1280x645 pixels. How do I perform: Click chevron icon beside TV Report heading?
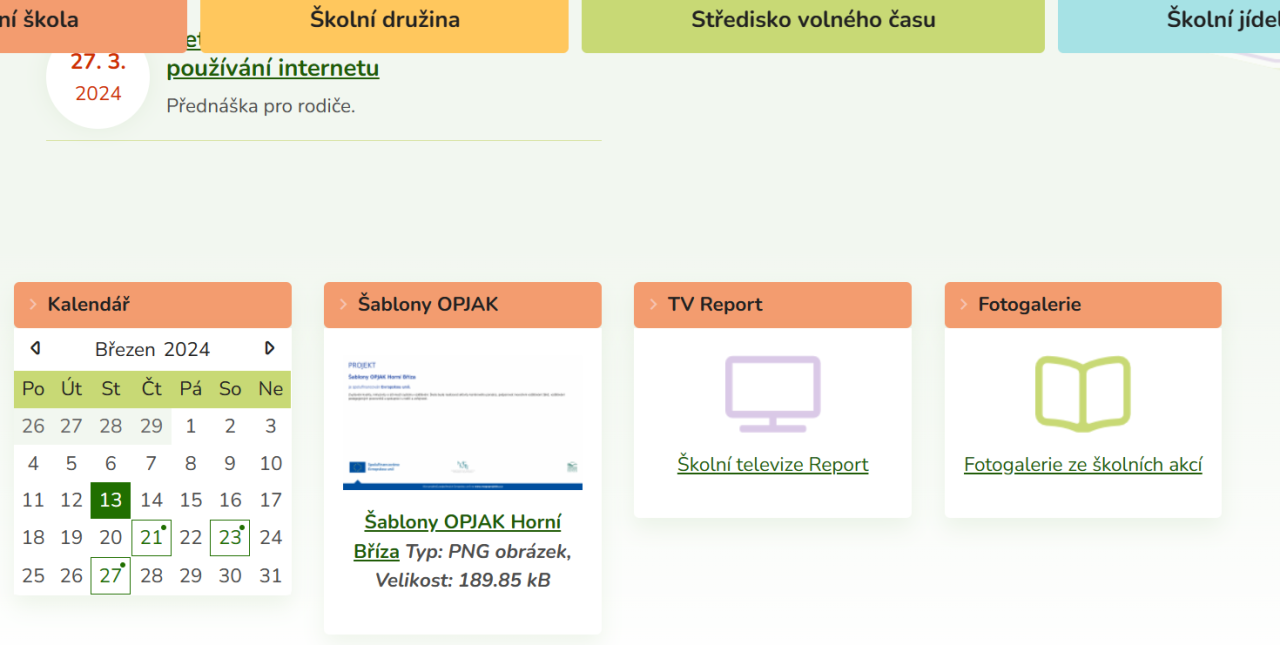point(653,305)
